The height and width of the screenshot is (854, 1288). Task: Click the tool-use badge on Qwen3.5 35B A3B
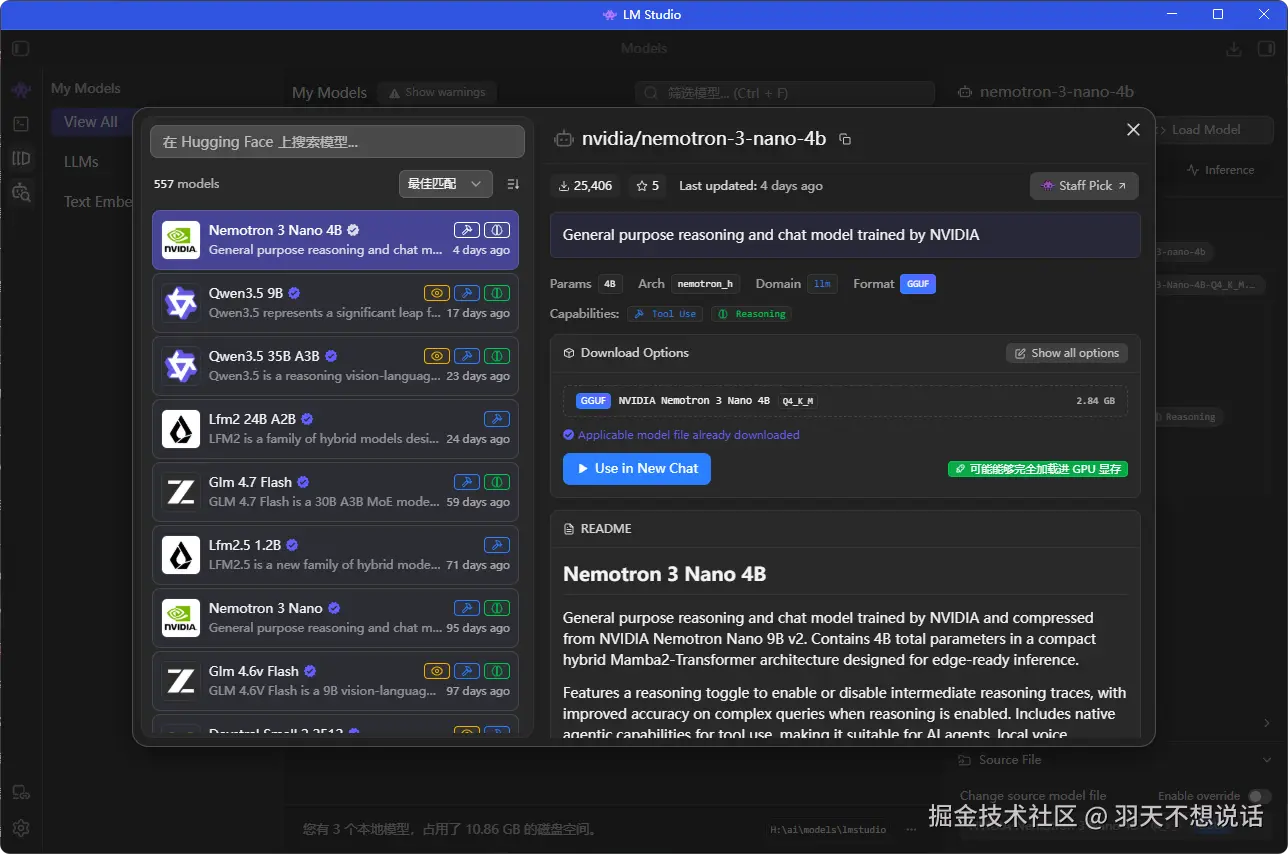[467, 356]
